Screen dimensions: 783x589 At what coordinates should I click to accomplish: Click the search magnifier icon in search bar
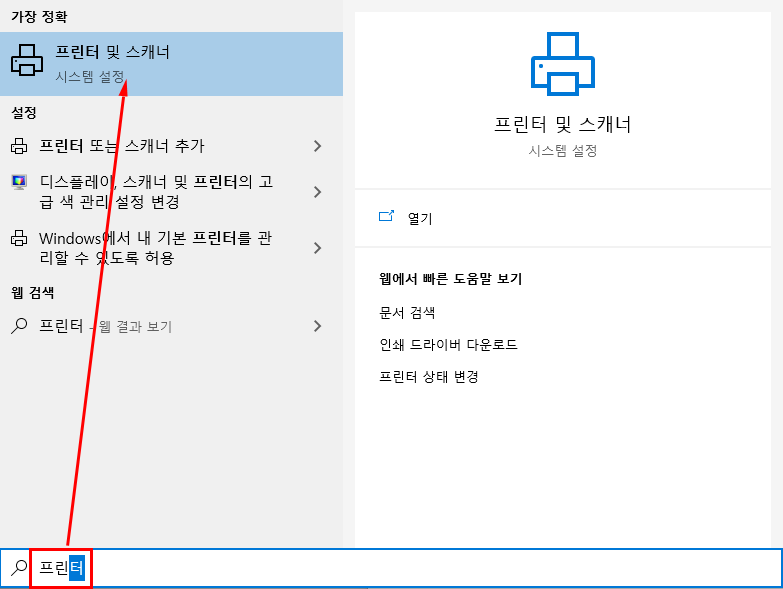[x=19, y=568]
